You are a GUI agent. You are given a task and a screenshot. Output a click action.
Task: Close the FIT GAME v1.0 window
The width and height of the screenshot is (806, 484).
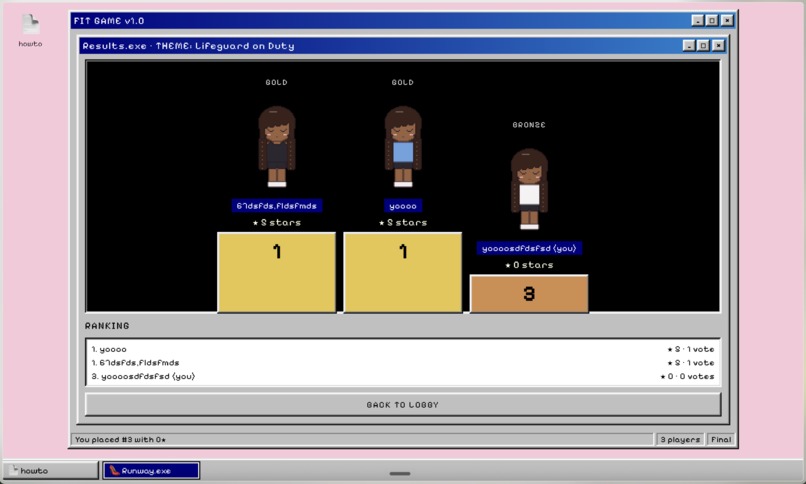click(727, 21)
